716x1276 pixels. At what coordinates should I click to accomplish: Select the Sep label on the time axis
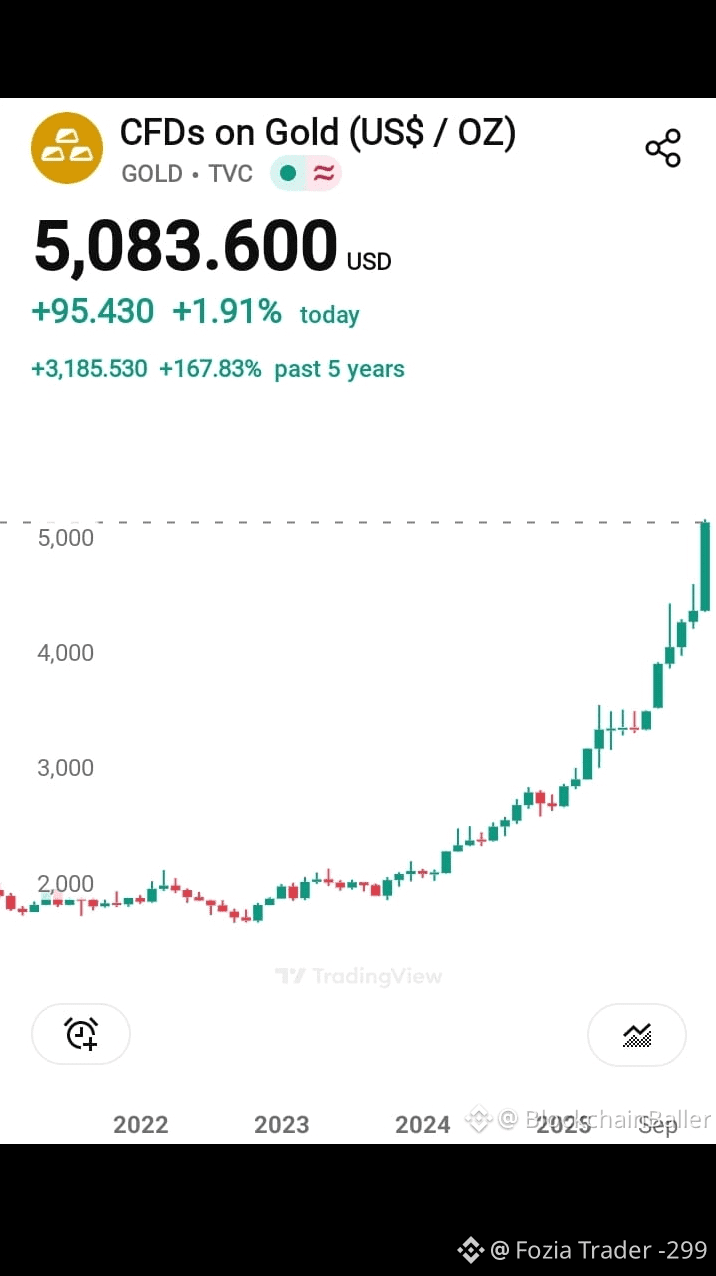pyautogui.click(x=658, y=1124)
